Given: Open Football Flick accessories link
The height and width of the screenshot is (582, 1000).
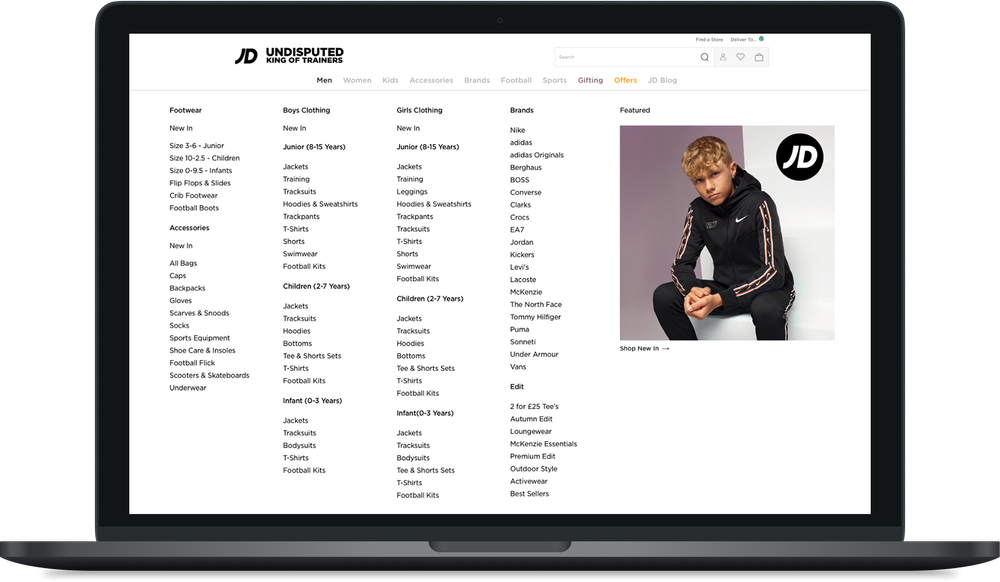Looking at the screenshot, I should point(192,363).
